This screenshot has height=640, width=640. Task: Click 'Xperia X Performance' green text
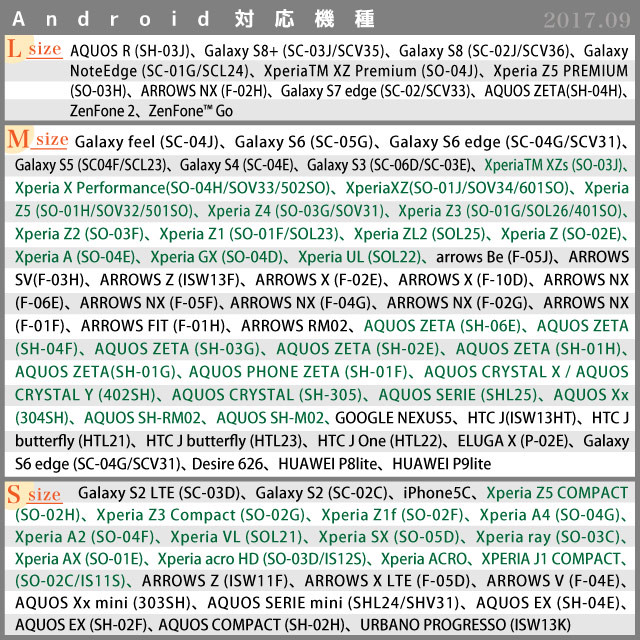[x=90, y=188]
